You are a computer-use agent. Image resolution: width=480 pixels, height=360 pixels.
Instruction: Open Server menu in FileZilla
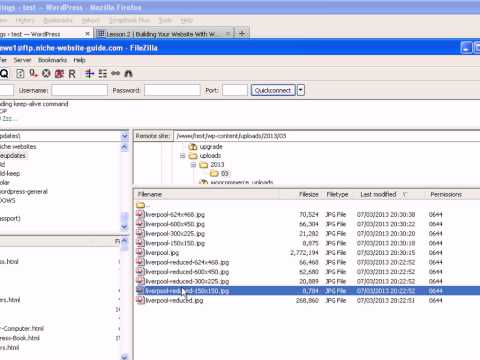point(22,60)
